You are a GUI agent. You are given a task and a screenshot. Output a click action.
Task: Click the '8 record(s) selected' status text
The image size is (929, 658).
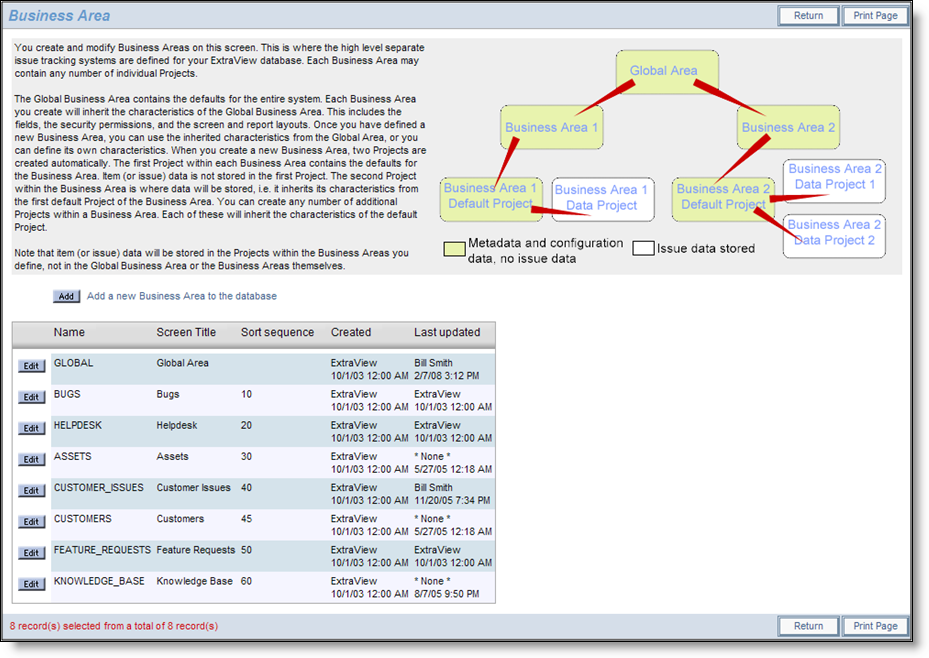(x=114, y=626)
